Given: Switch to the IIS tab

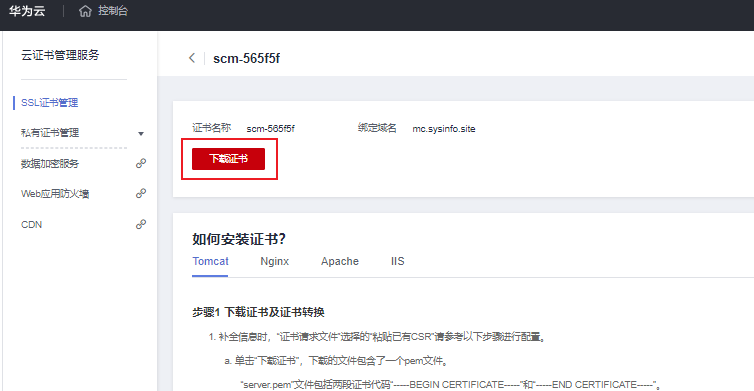Looking at the screenshot, I should tap(398, 261).
